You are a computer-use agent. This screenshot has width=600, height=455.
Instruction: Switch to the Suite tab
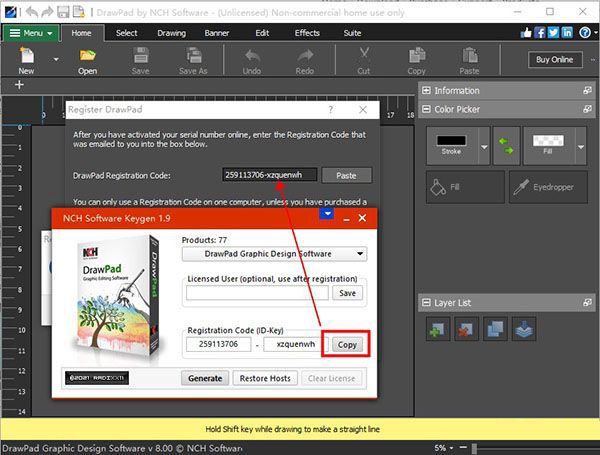point(352,33)
